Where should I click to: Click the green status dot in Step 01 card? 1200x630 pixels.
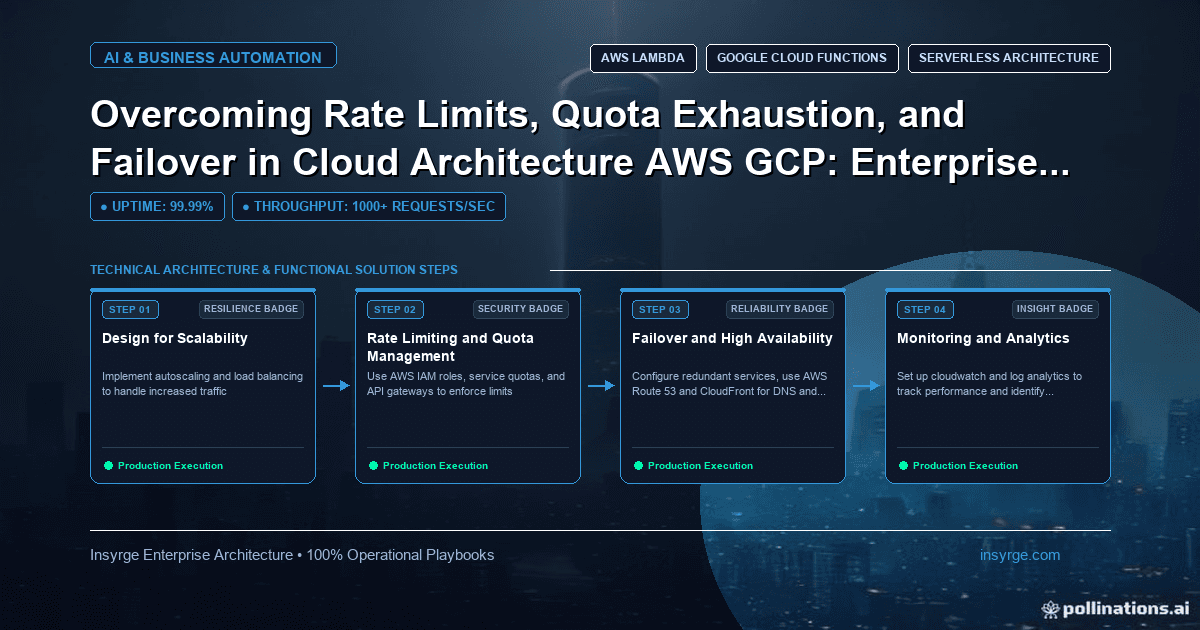(108, 466)
